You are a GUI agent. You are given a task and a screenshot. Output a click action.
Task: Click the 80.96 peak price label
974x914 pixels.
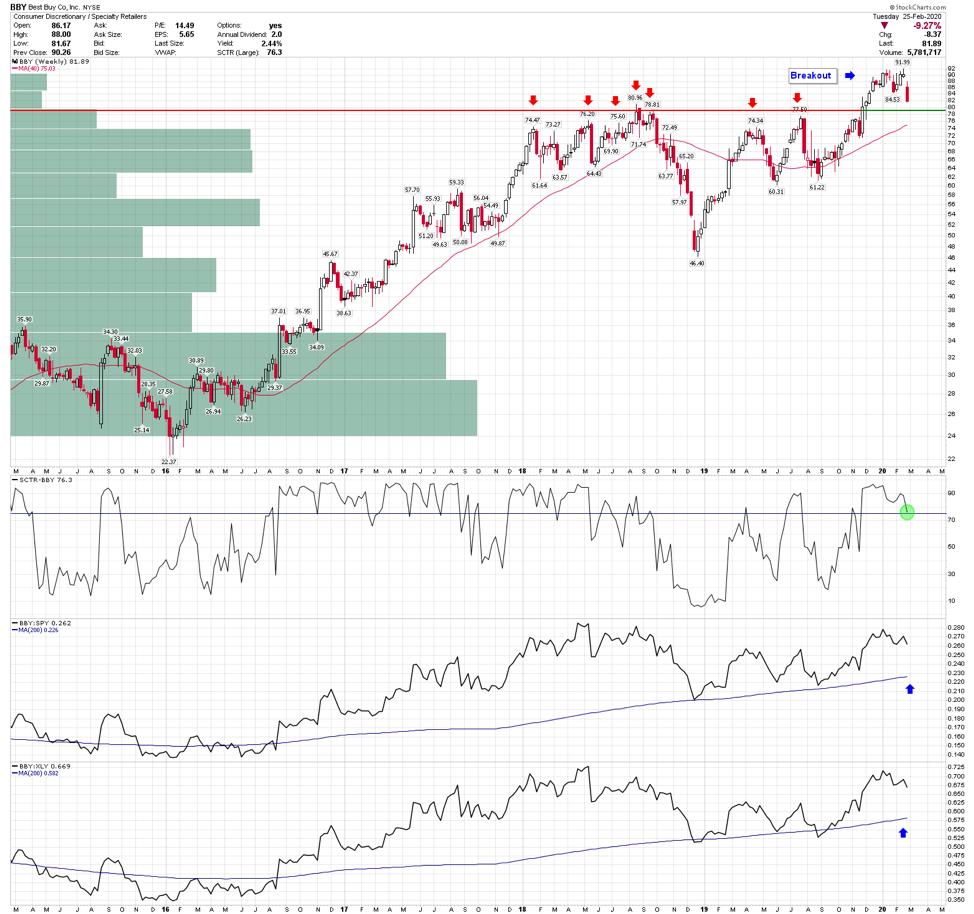pos(635,98)
